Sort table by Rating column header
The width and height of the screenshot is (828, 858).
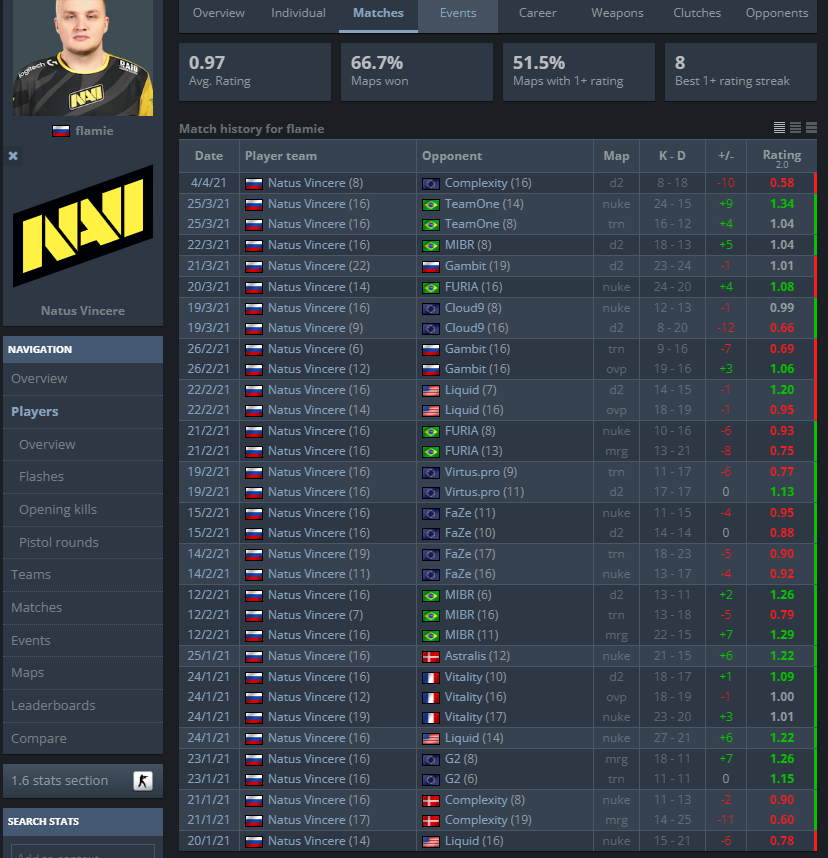781,156
